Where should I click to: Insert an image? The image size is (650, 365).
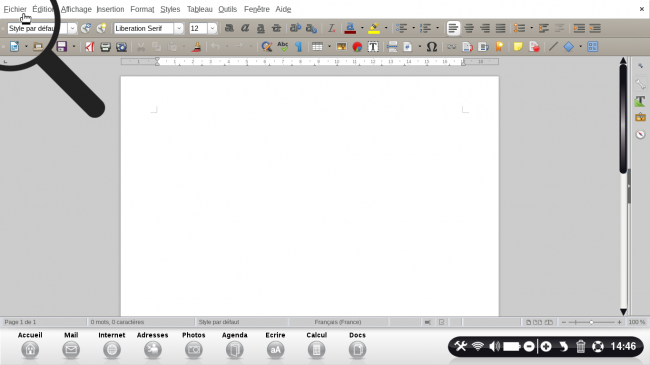point(341,46)
